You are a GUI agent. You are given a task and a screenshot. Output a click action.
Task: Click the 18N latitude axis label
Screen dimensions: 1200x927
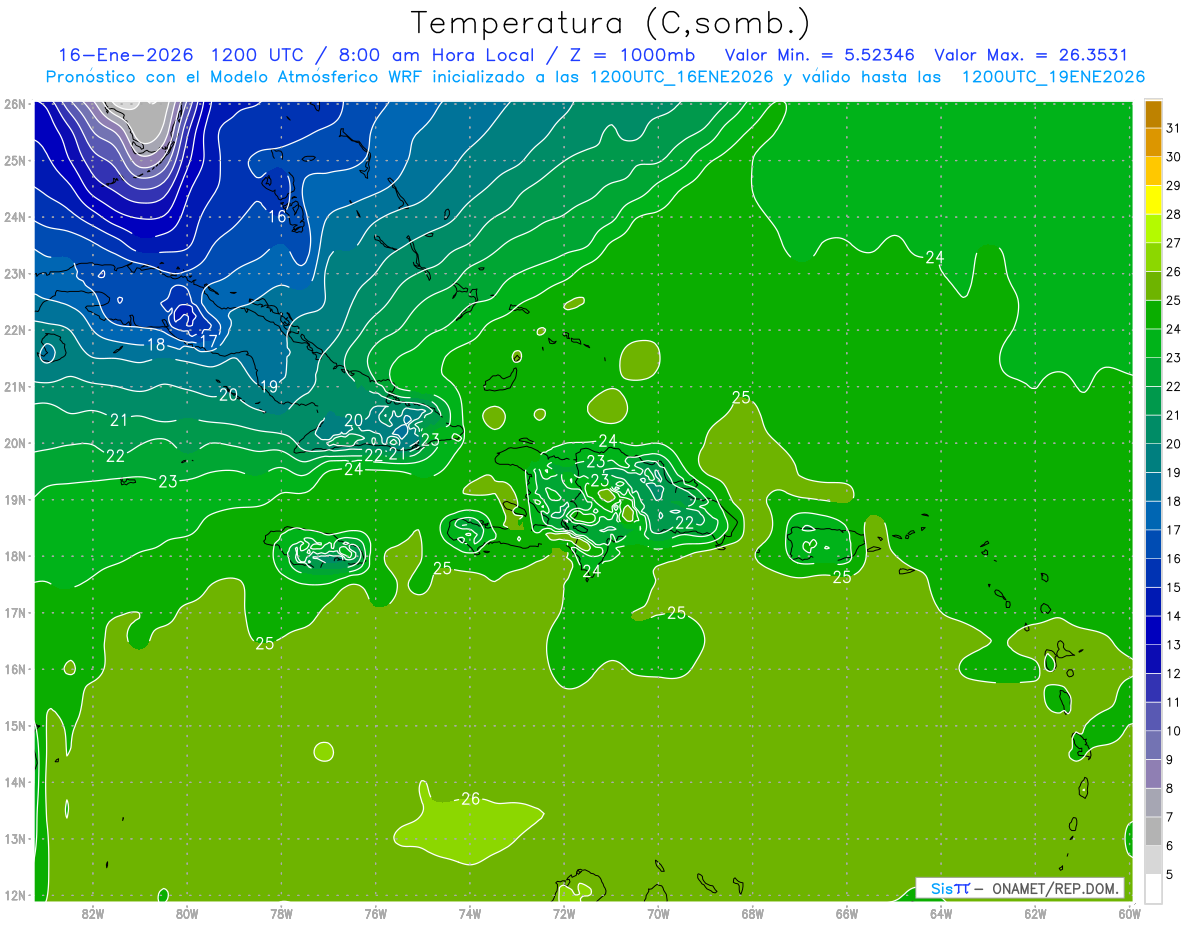pos(14,556)
